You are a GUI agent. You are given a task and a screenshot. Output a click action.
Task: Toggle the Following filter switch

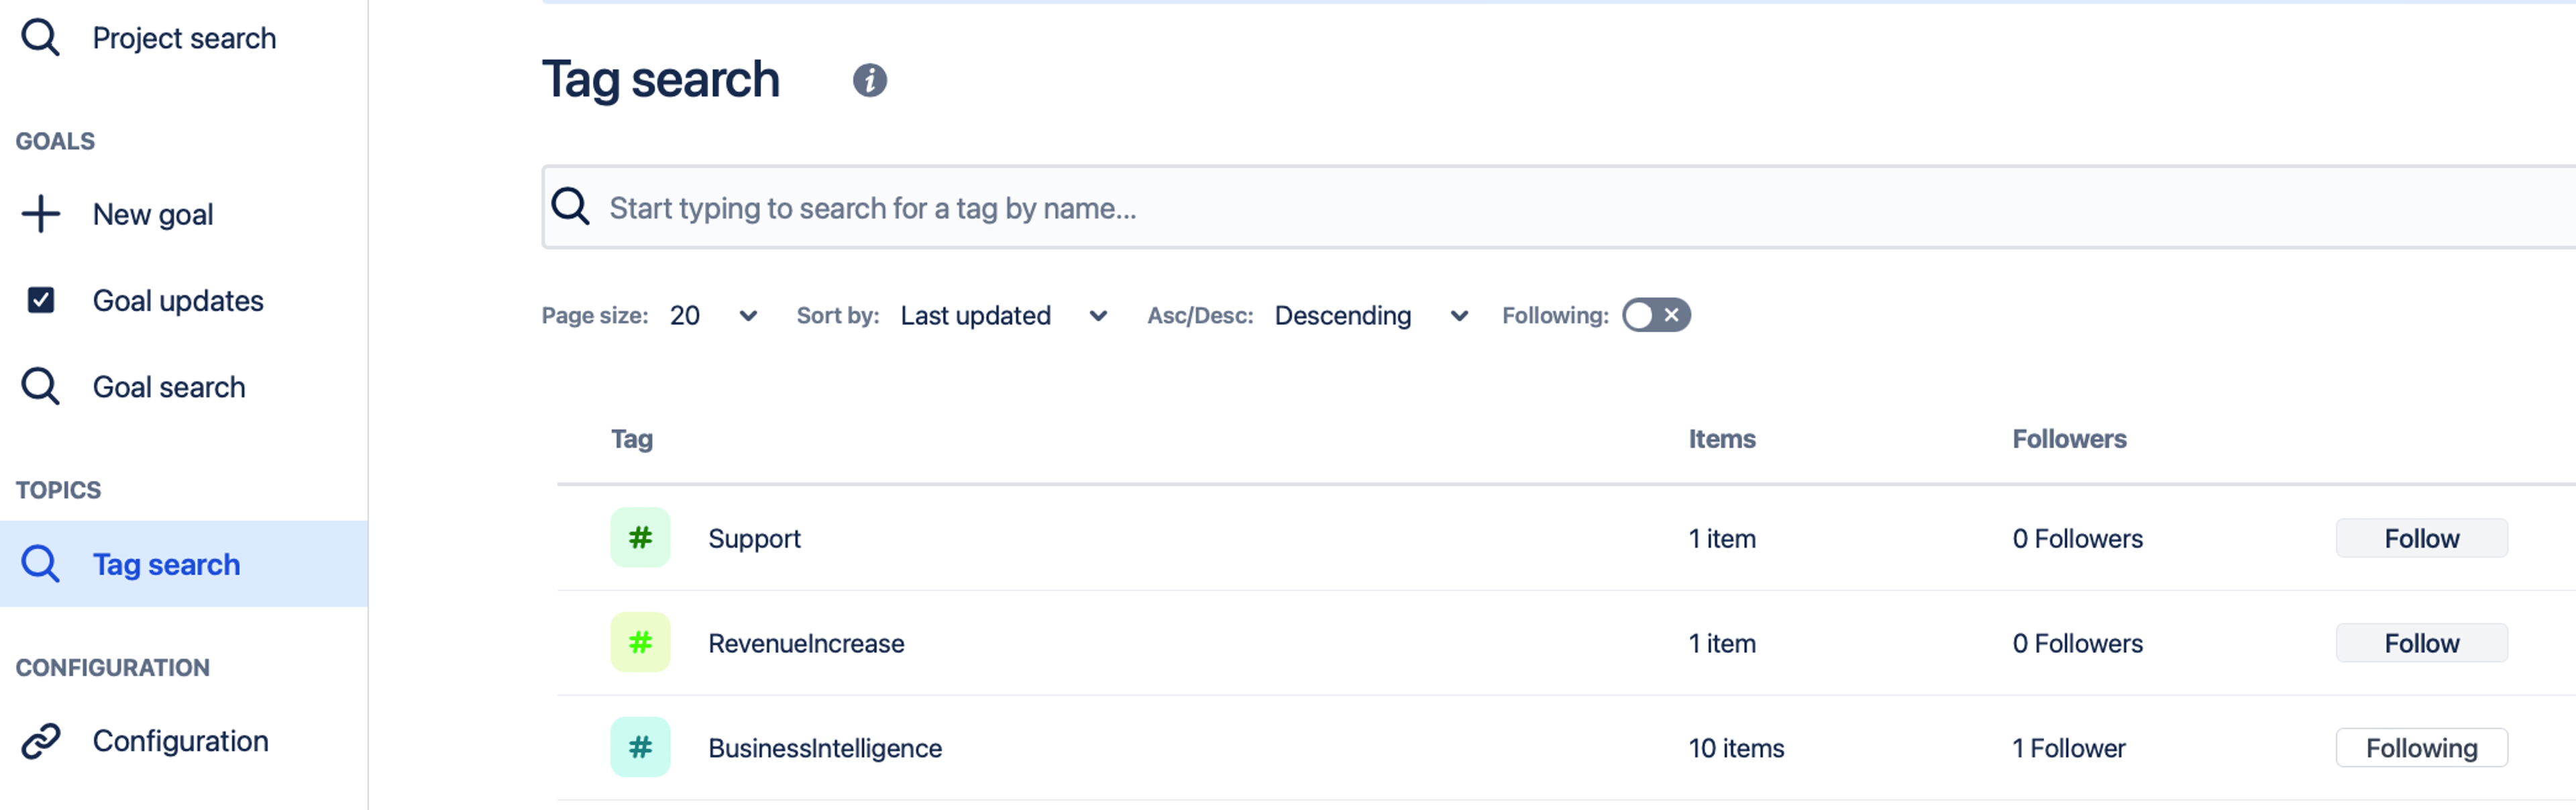point(1655,315)
